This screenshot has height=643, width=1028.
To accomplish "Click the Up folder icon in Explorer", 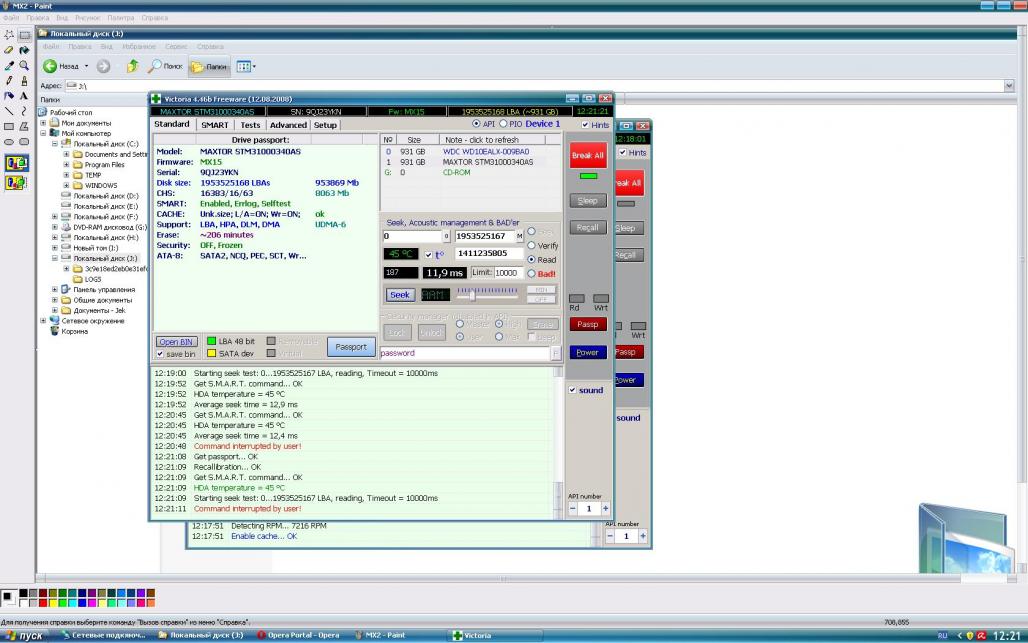I will [x=132, y=66].
